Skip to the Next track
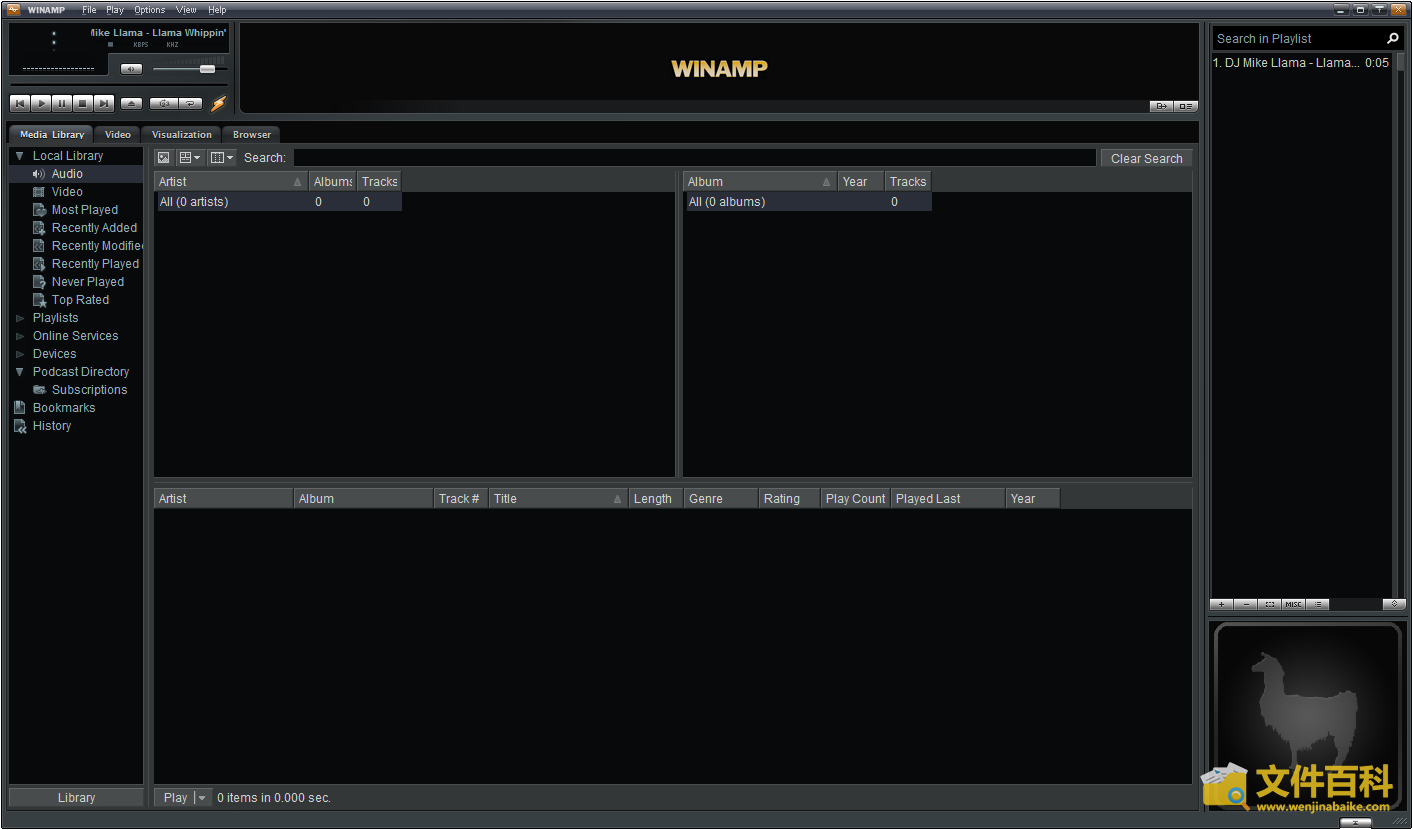Viewport: 1413px width, 830px height. (x=104, y=103)
